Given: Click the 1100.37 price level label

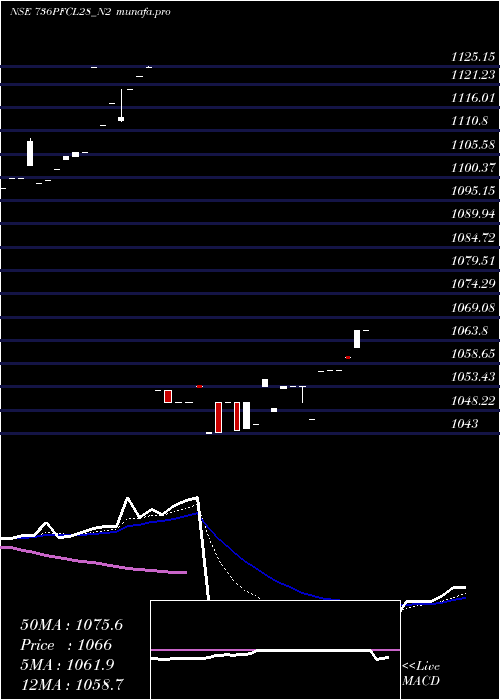Looking at the screenshot, I should pos(473,168).
